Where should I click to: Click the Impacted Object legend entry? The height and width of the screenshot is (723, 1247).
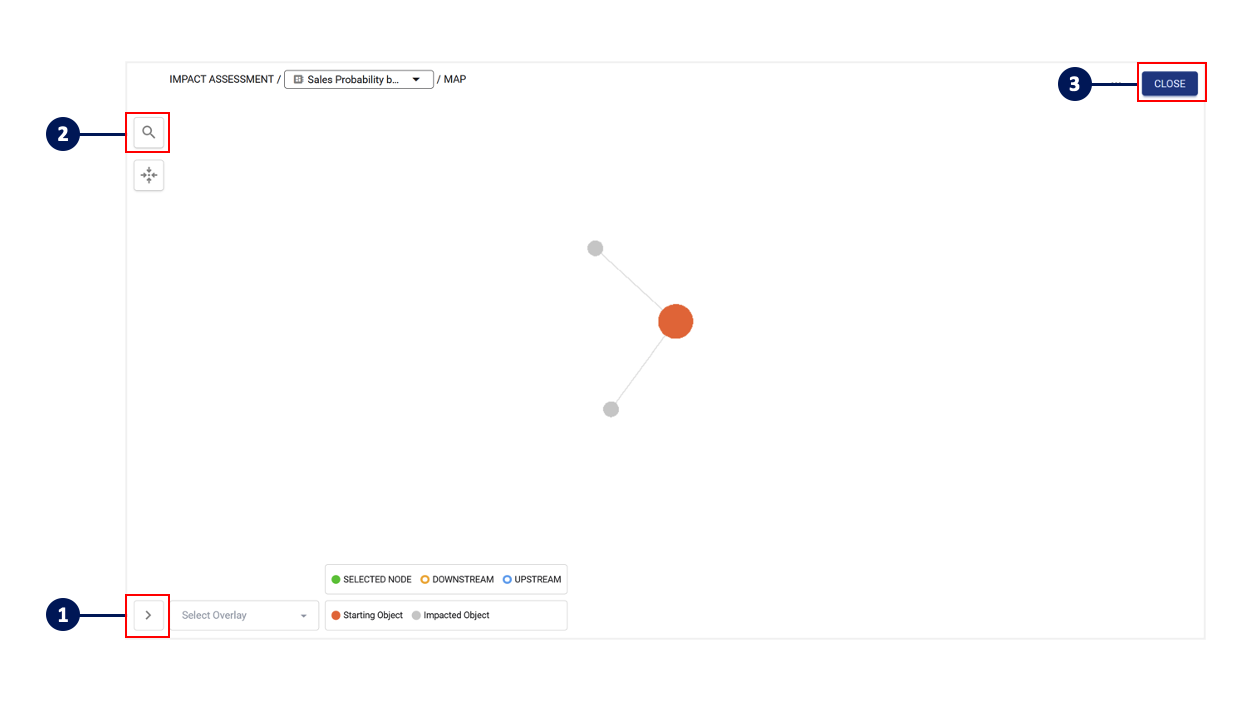(451, 615)
